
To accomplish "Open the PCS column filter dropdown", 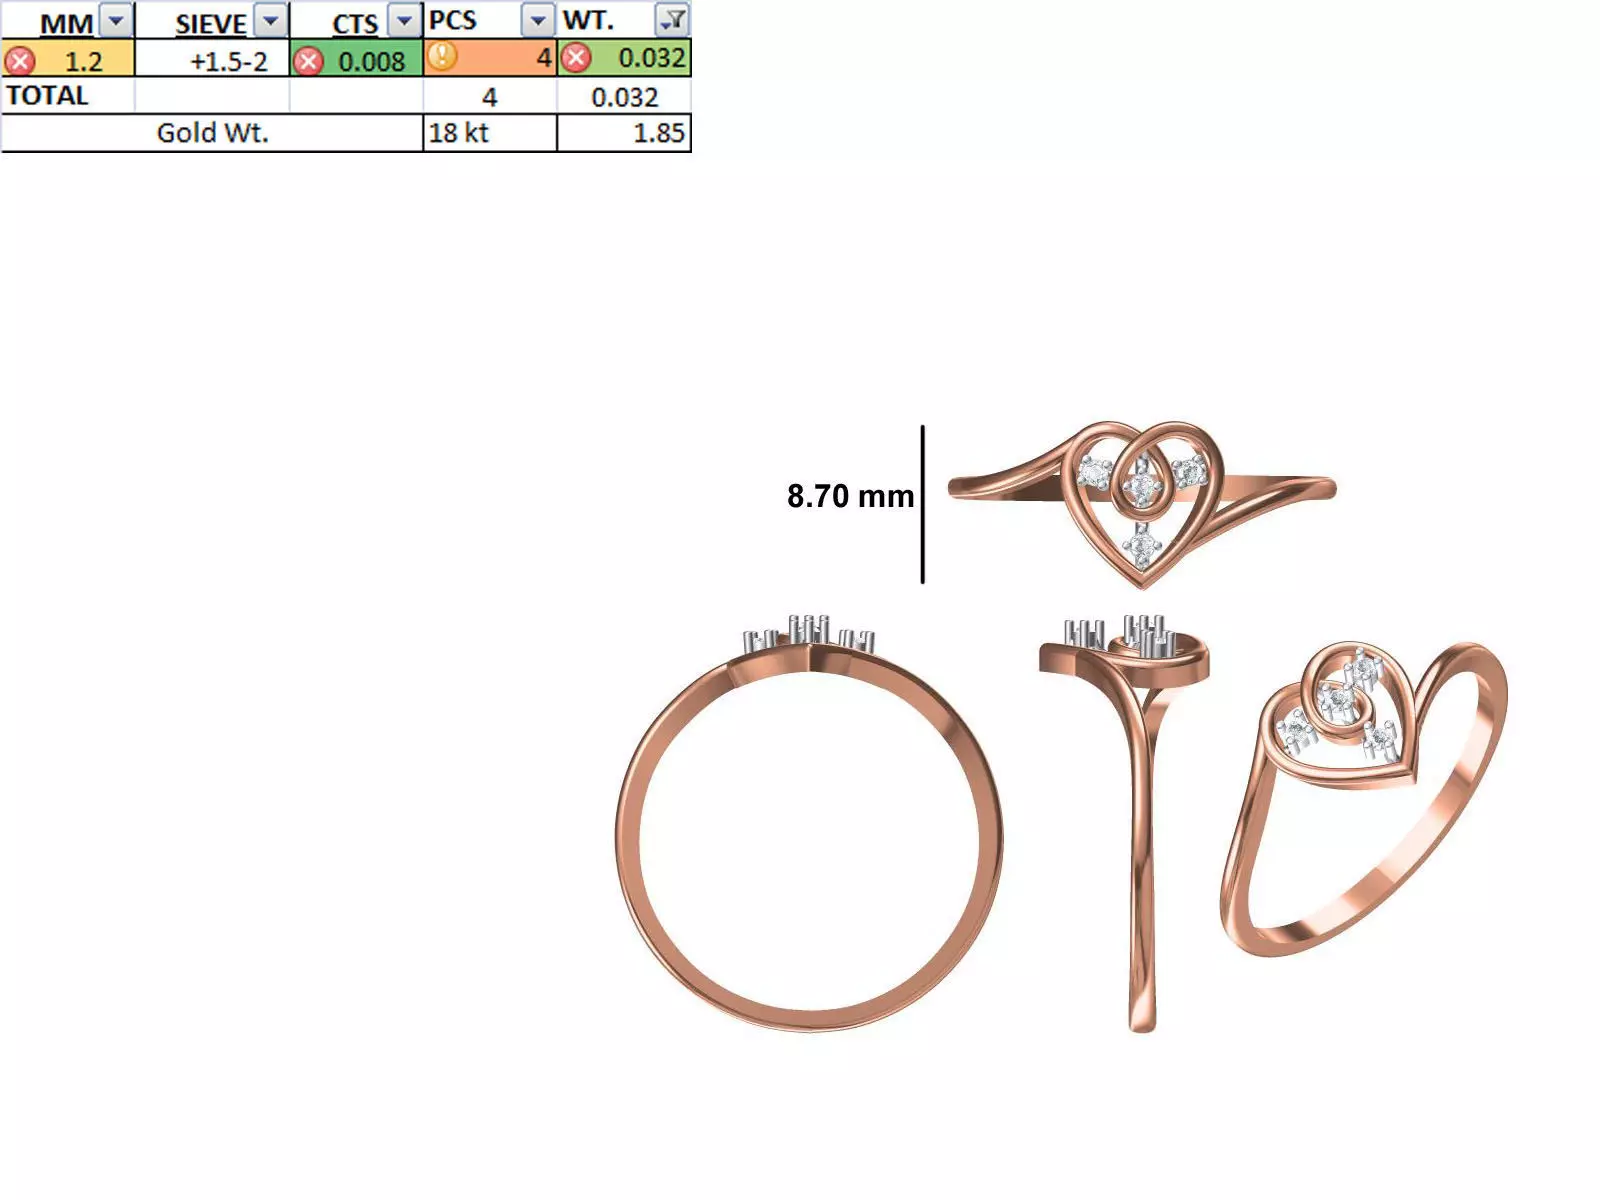I will pos(538,20).
